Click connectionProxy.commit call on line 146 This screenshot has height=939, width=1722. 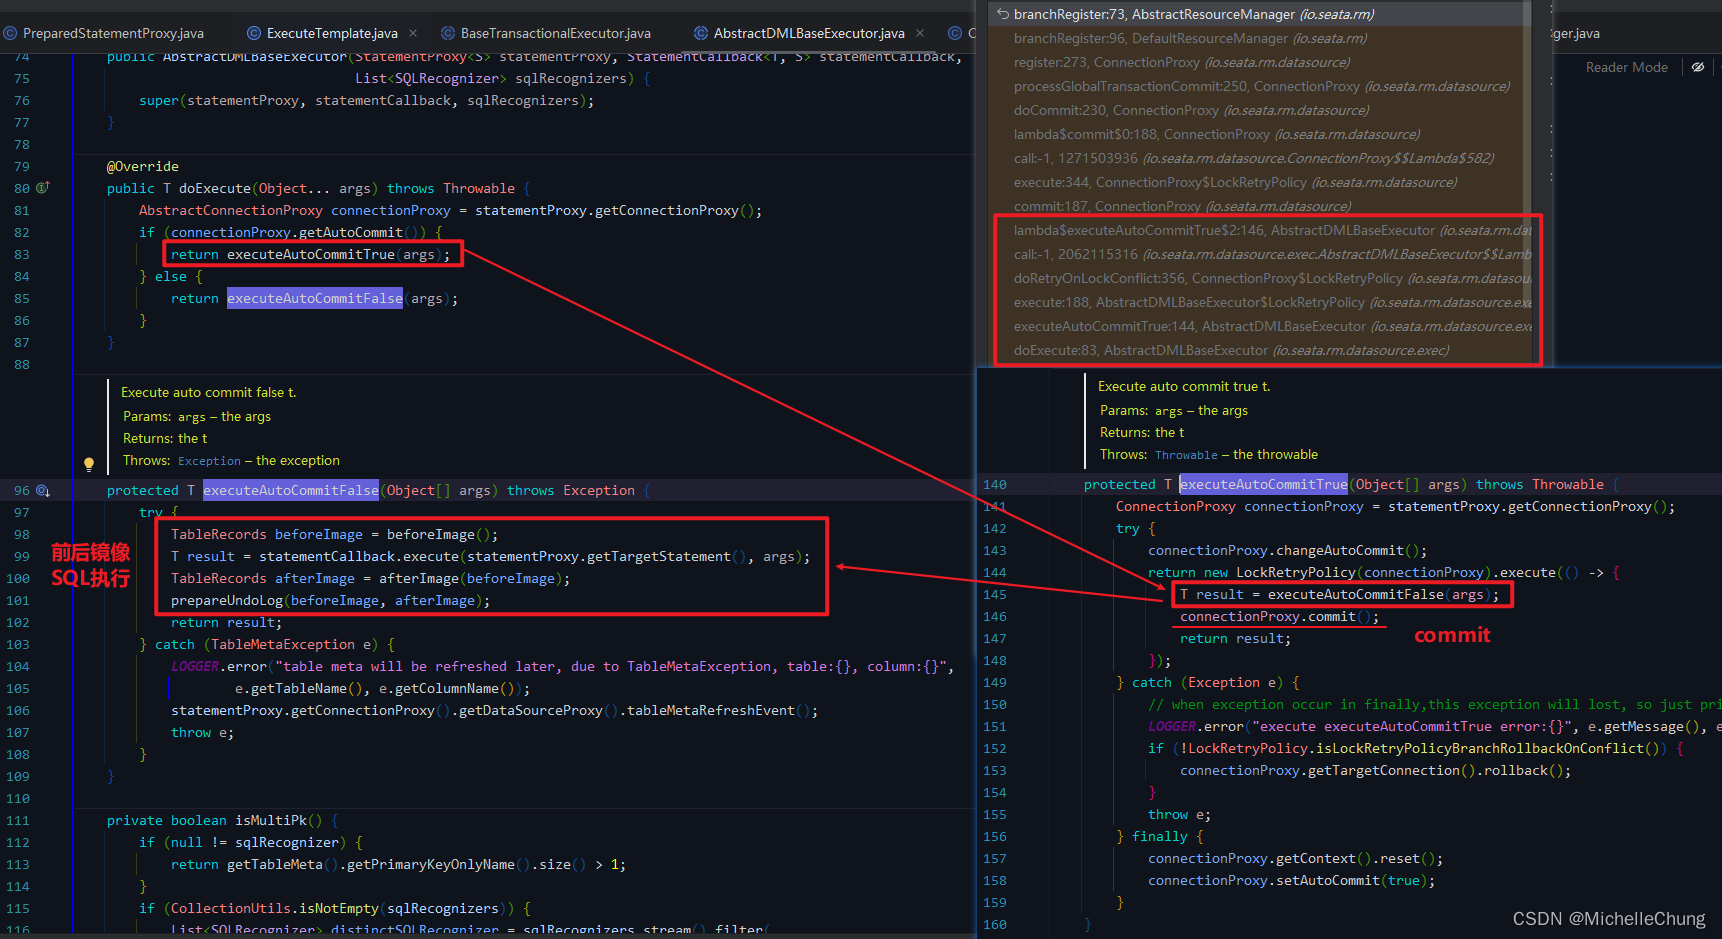pos(1279,616)
